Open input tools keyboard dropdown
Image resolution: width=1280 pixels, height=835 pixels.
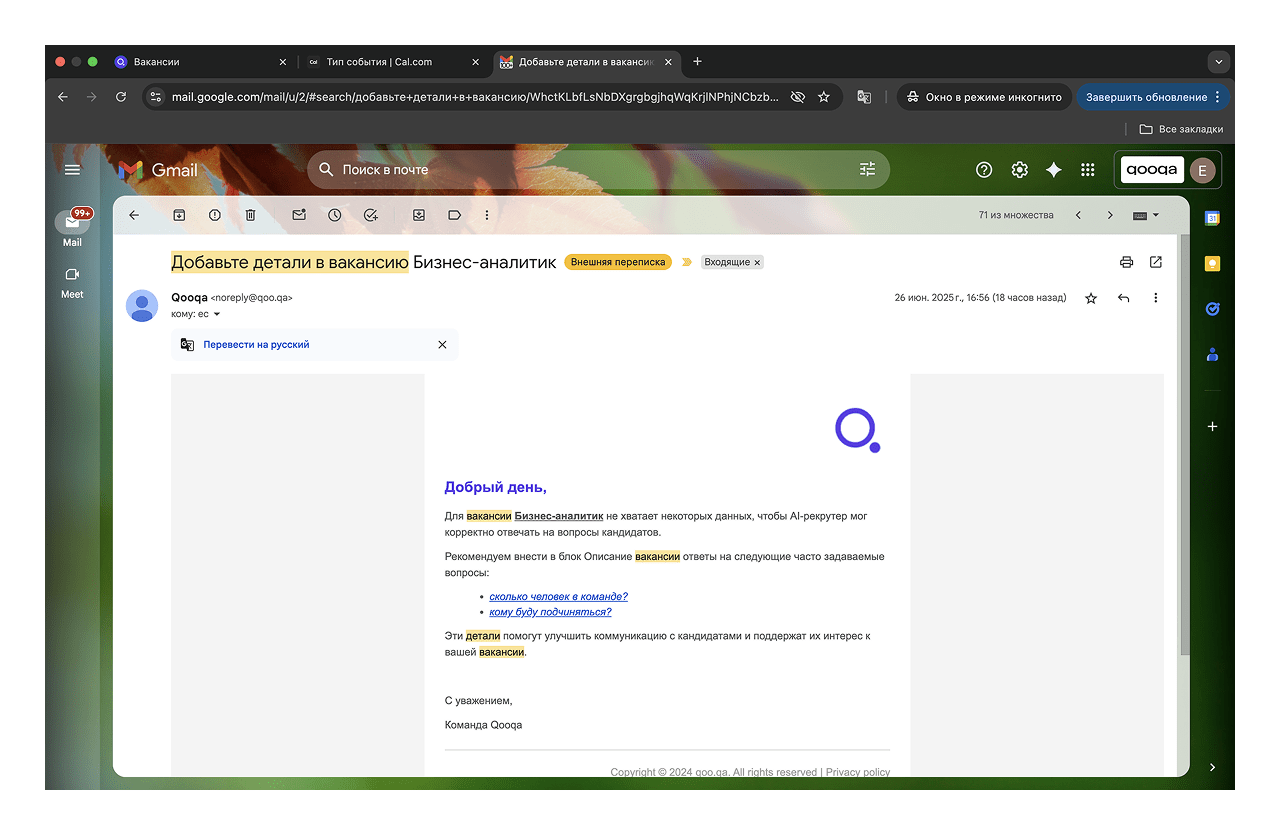coord(1146,215)
